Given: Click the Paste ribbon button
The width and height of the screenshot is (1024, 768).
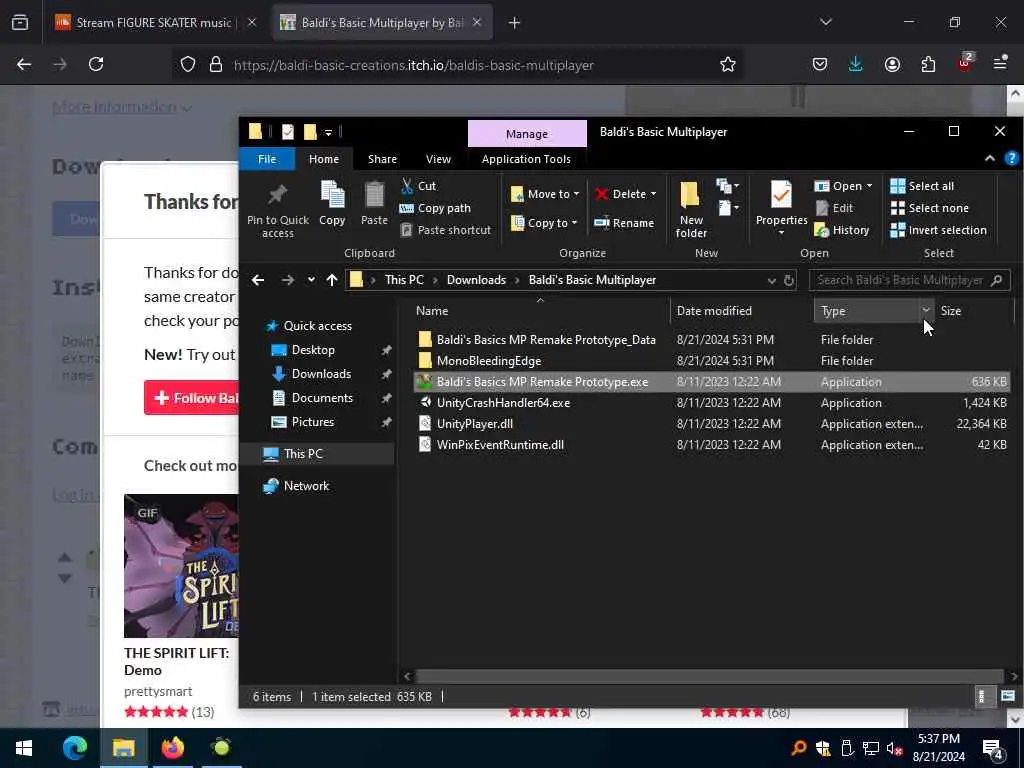Looking at the screenshot, I should [374, 203].
